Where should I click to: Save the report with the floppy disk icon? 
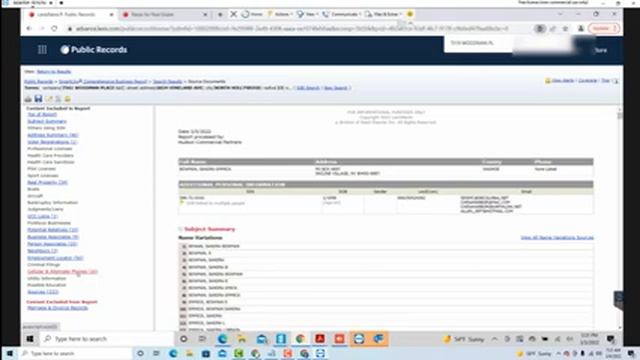click(x=38, y=98)
